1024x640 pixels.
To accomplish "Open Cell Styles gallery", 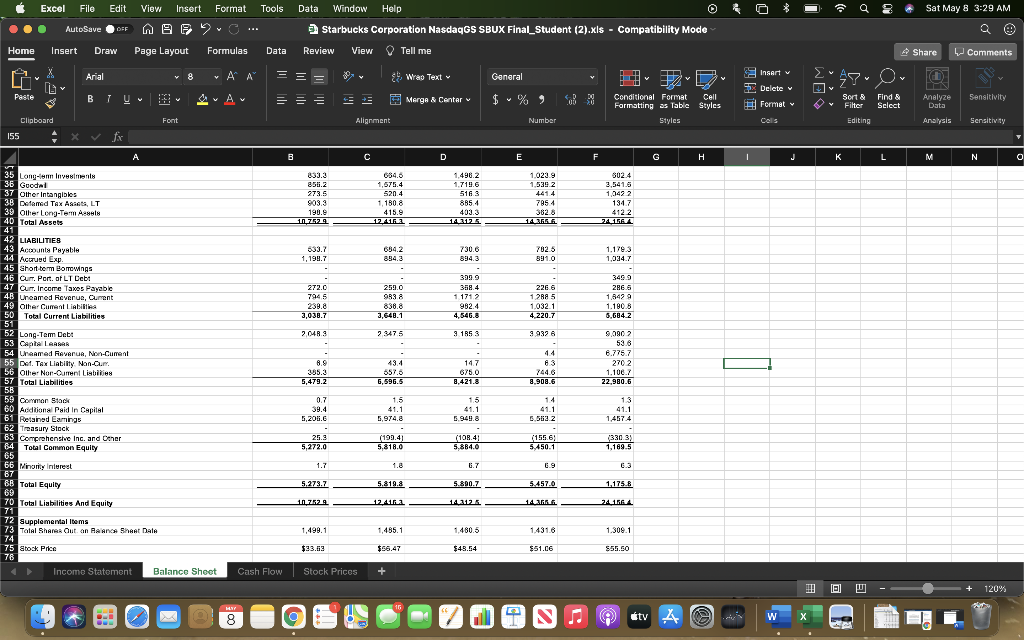I will coord(710,89).
